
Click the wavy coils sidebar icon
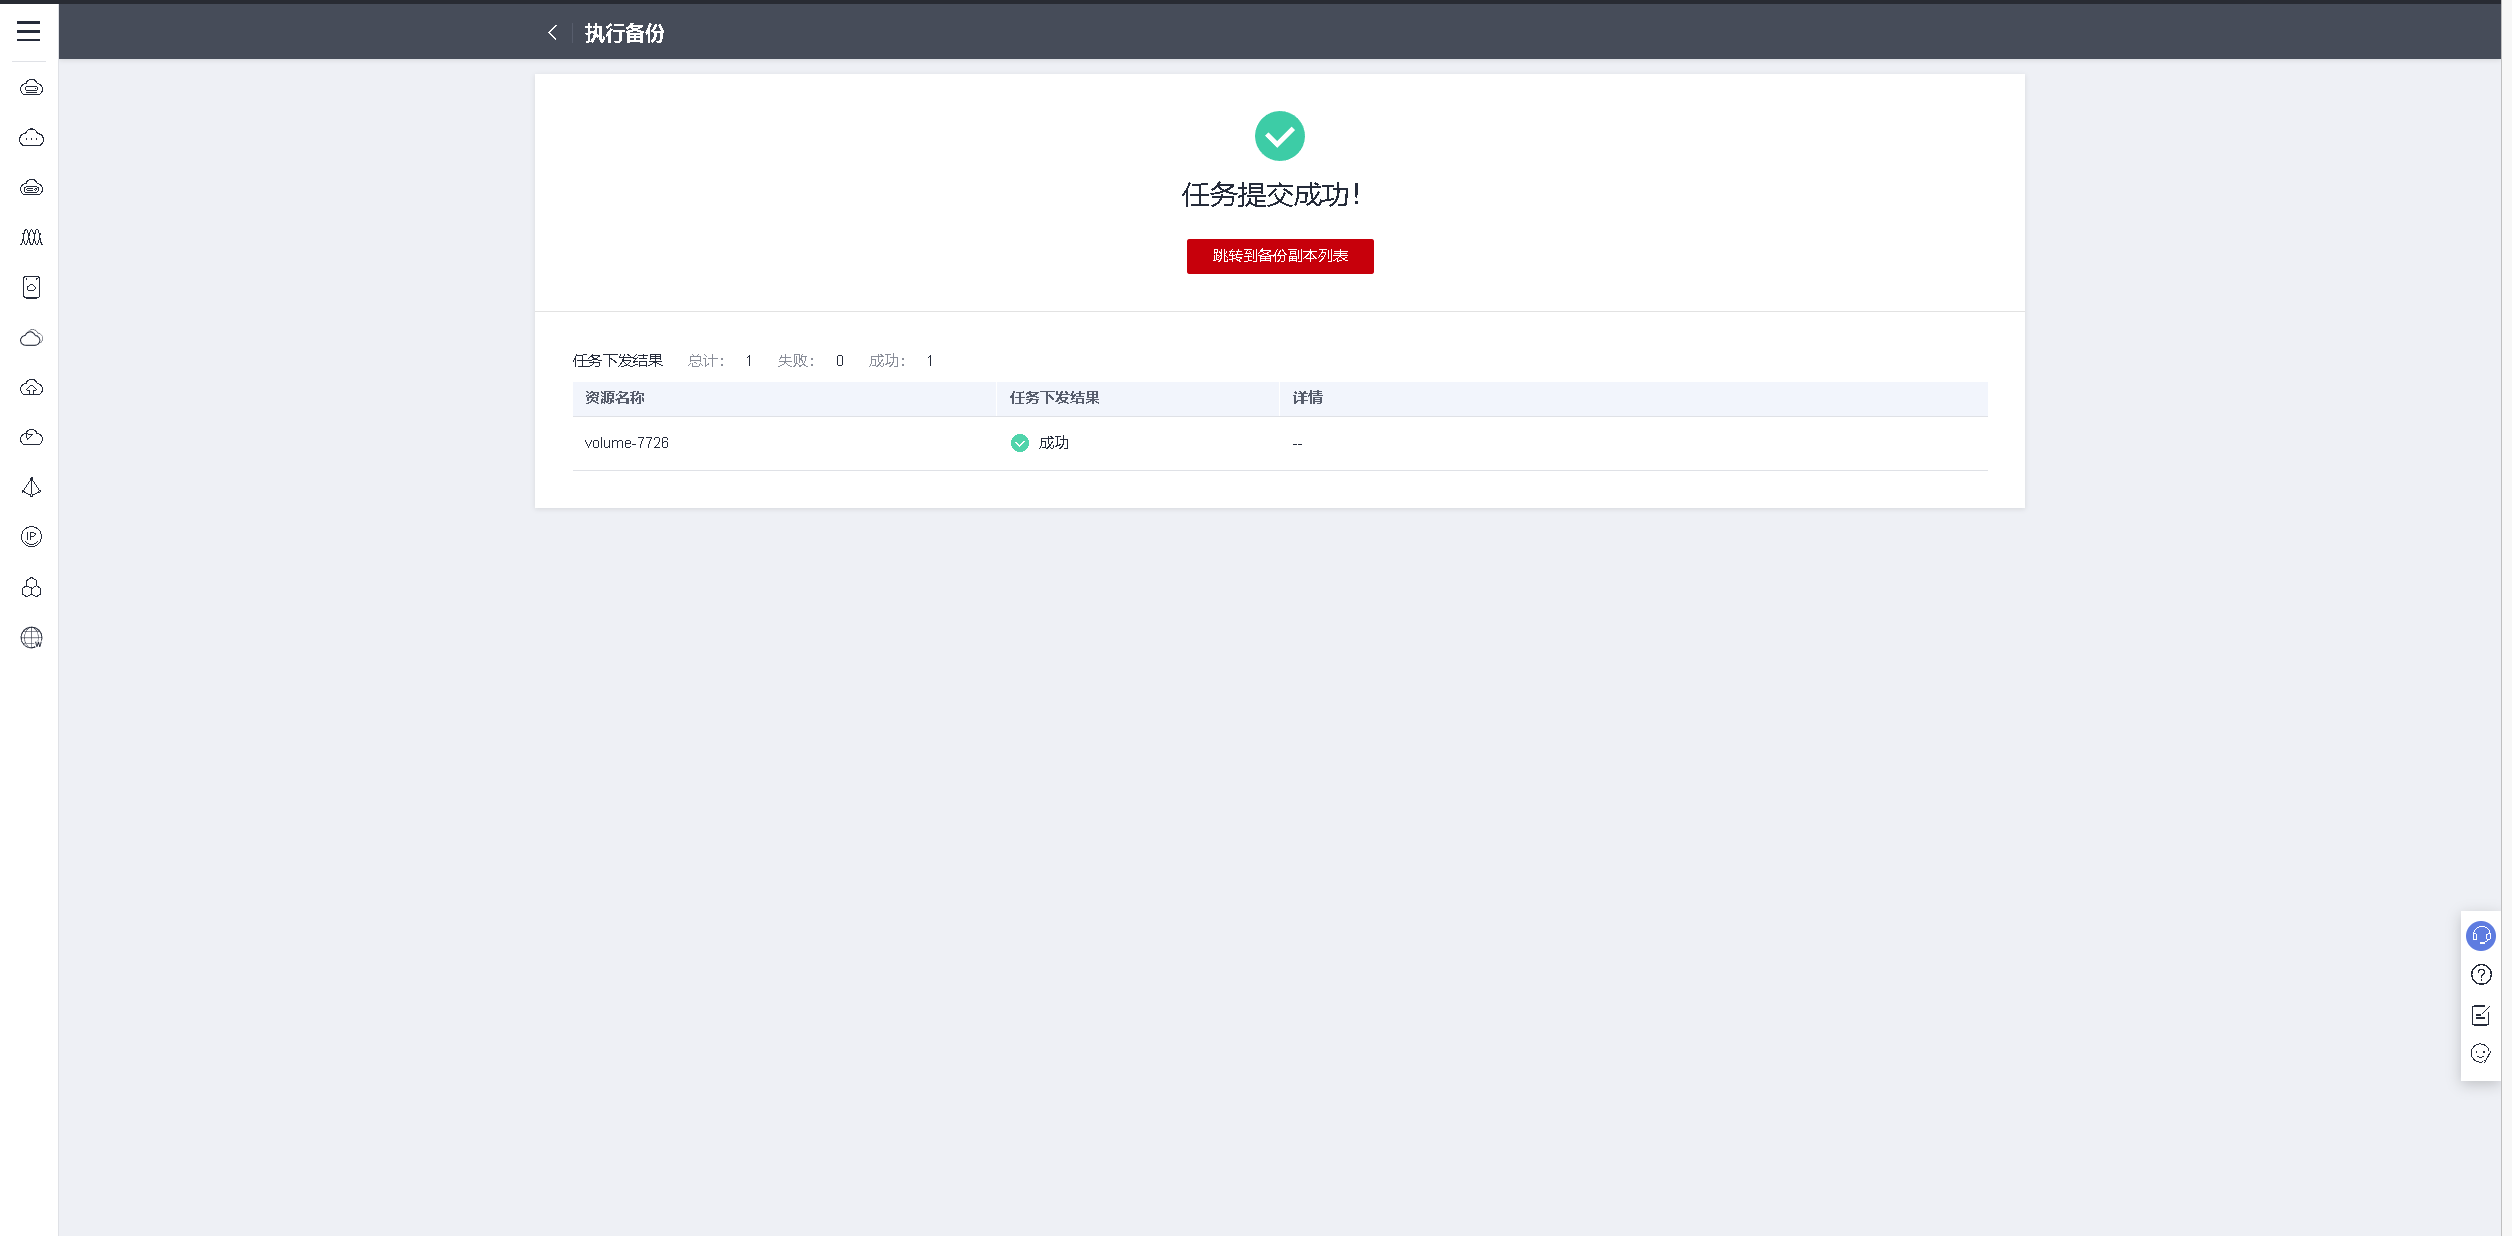point(31,237)
